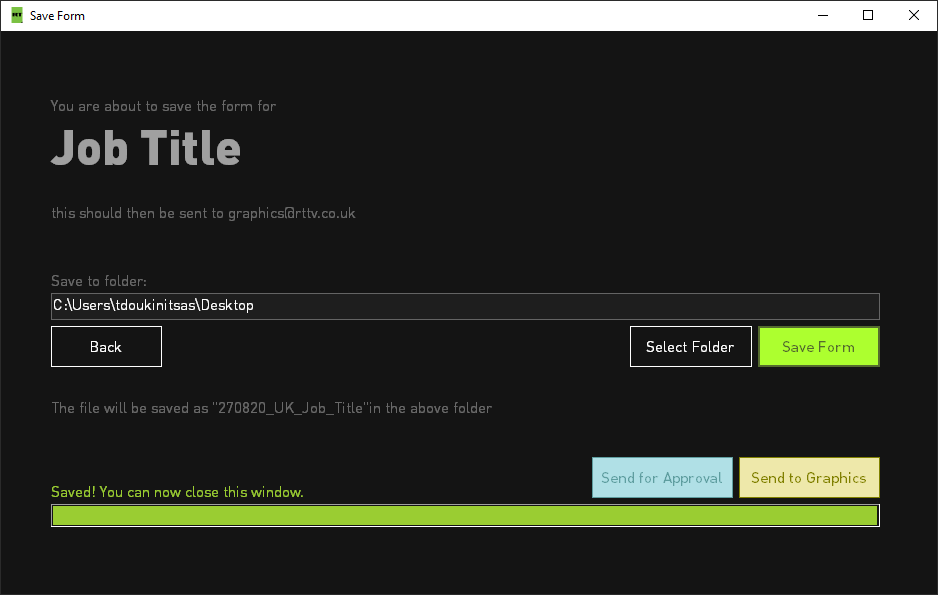
Task: Maximize the Save Form window
Action: 868,16
